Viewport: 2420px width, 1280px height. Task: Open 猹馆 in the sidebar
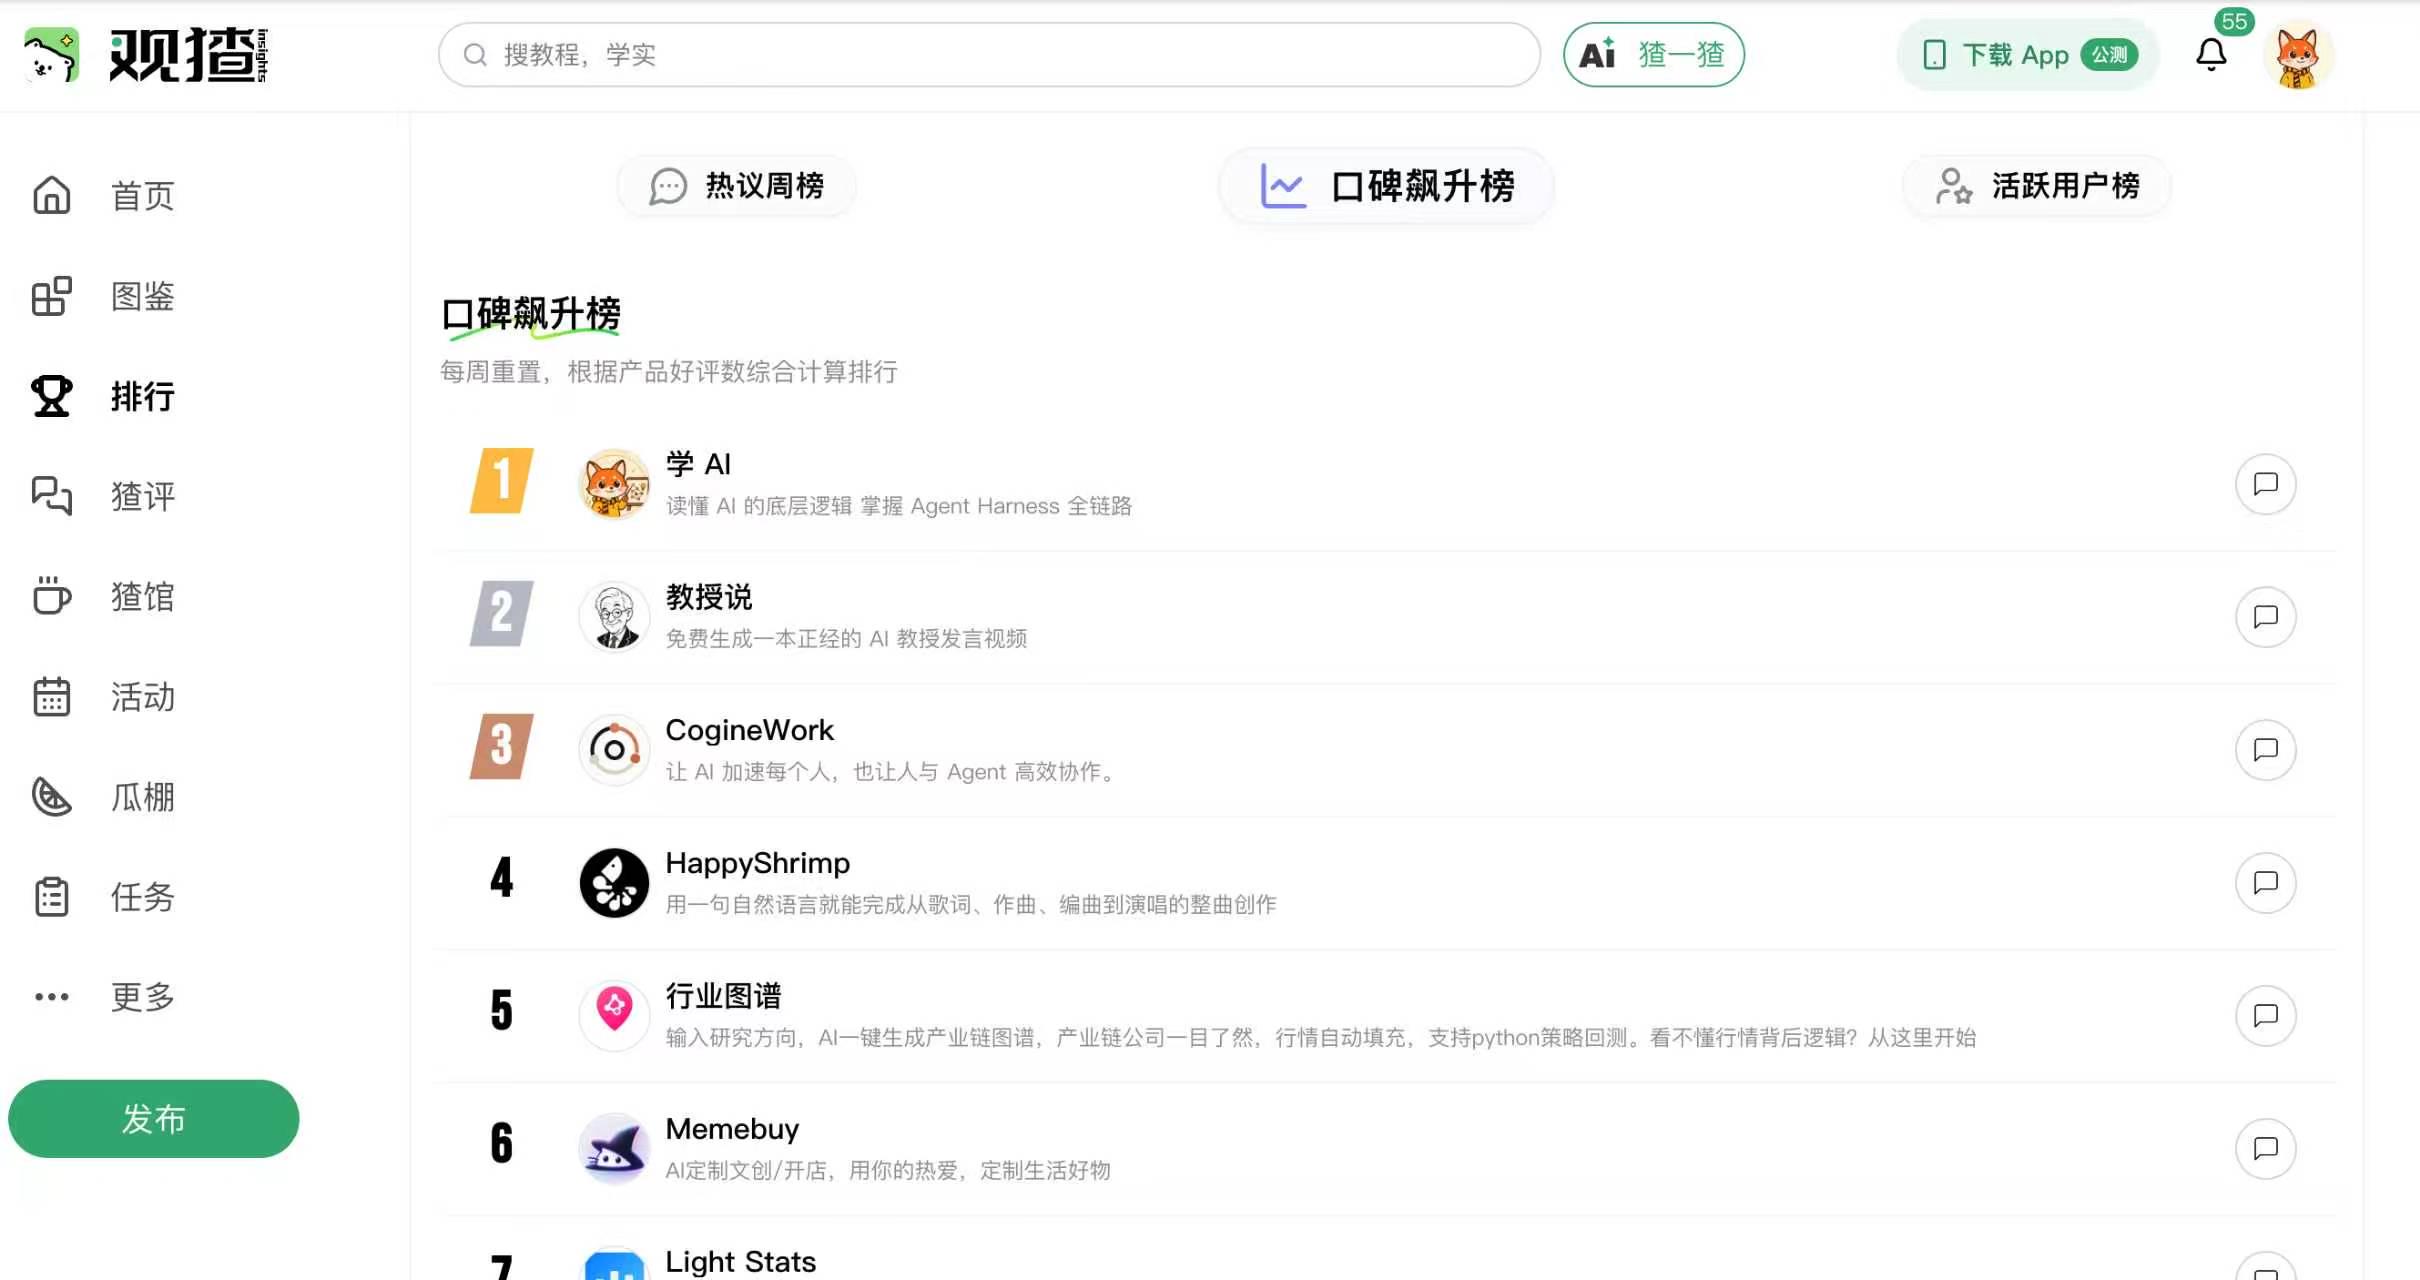(142, 596)
